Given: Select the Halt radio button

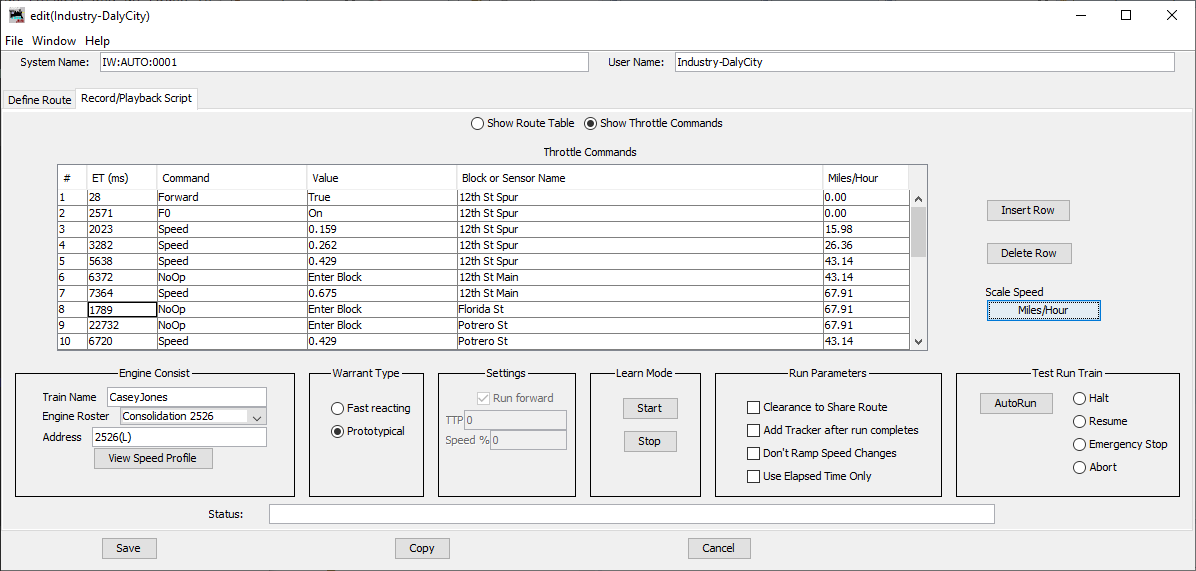Looking at the screenshot, I should (x=1079, y=398).
